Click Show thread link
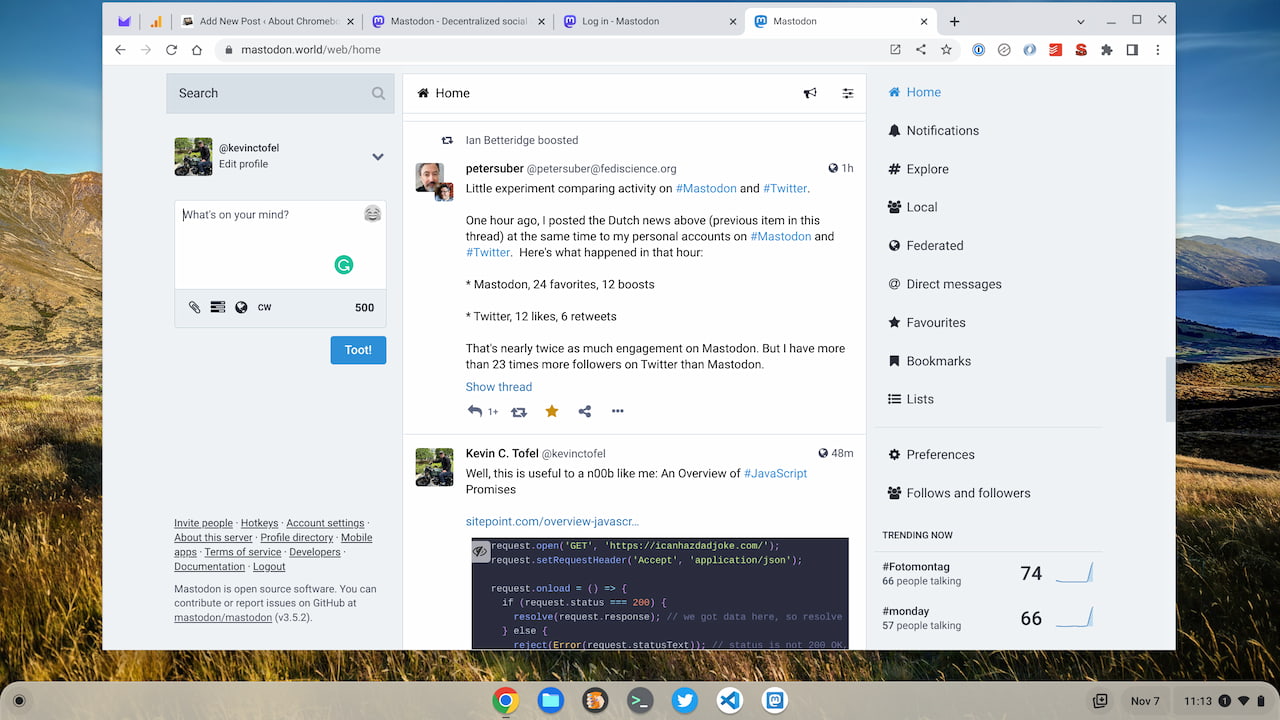1280x720 pixels. [x=499, y=387]
